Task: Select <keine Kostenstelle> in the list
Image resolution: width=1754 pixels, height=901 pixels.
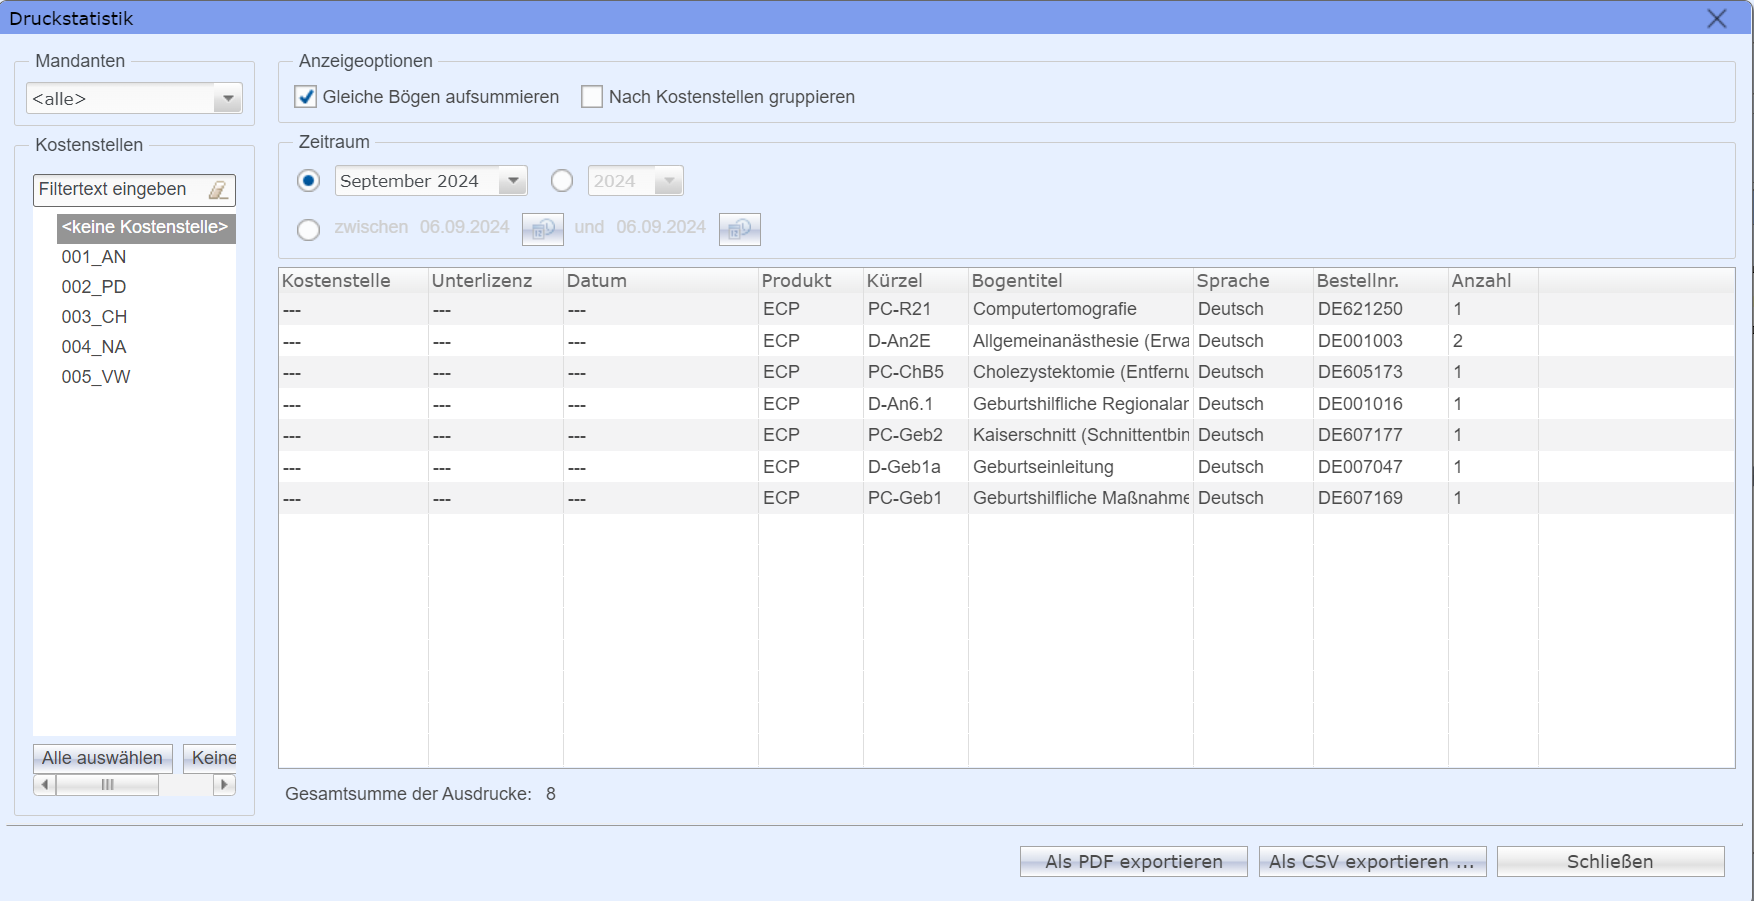Action: coord(146,228)
